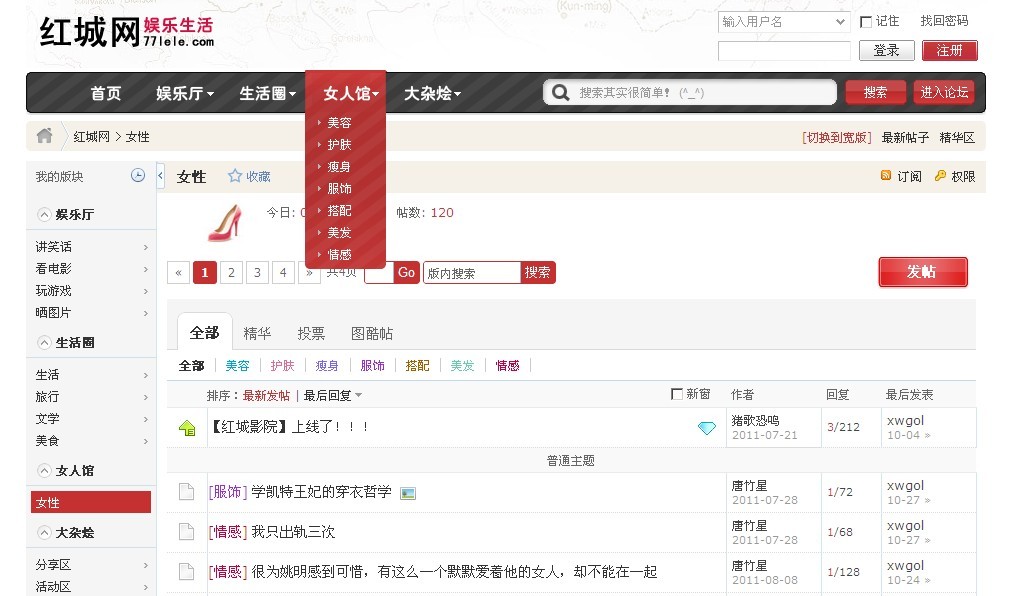This screenshot has height=596, width=1011.
Task: Go to the previous page with «
Action: coord(179,272)
